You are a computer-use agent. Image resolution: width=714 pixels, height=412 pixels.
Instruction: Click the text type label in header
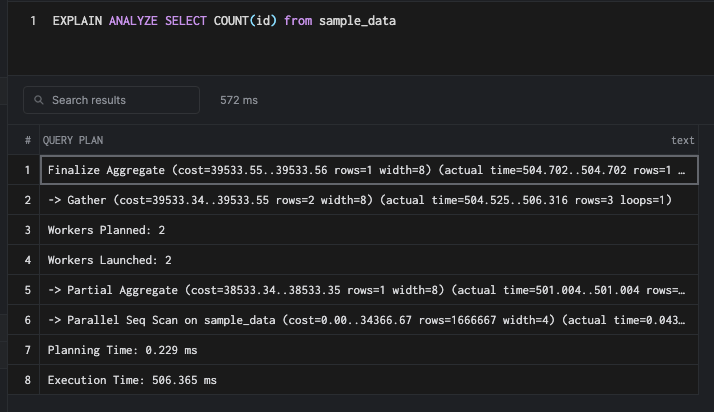click(x=682, y=141)
